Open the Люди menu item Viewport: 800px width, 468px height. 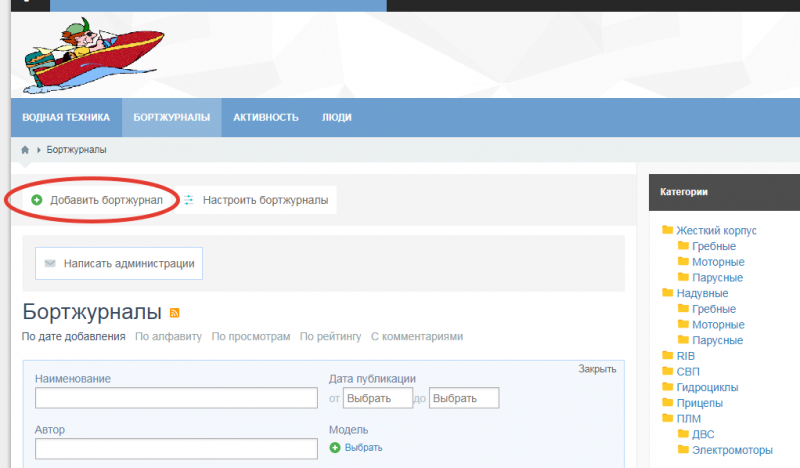pyautogui.click(x=336, y=117)
